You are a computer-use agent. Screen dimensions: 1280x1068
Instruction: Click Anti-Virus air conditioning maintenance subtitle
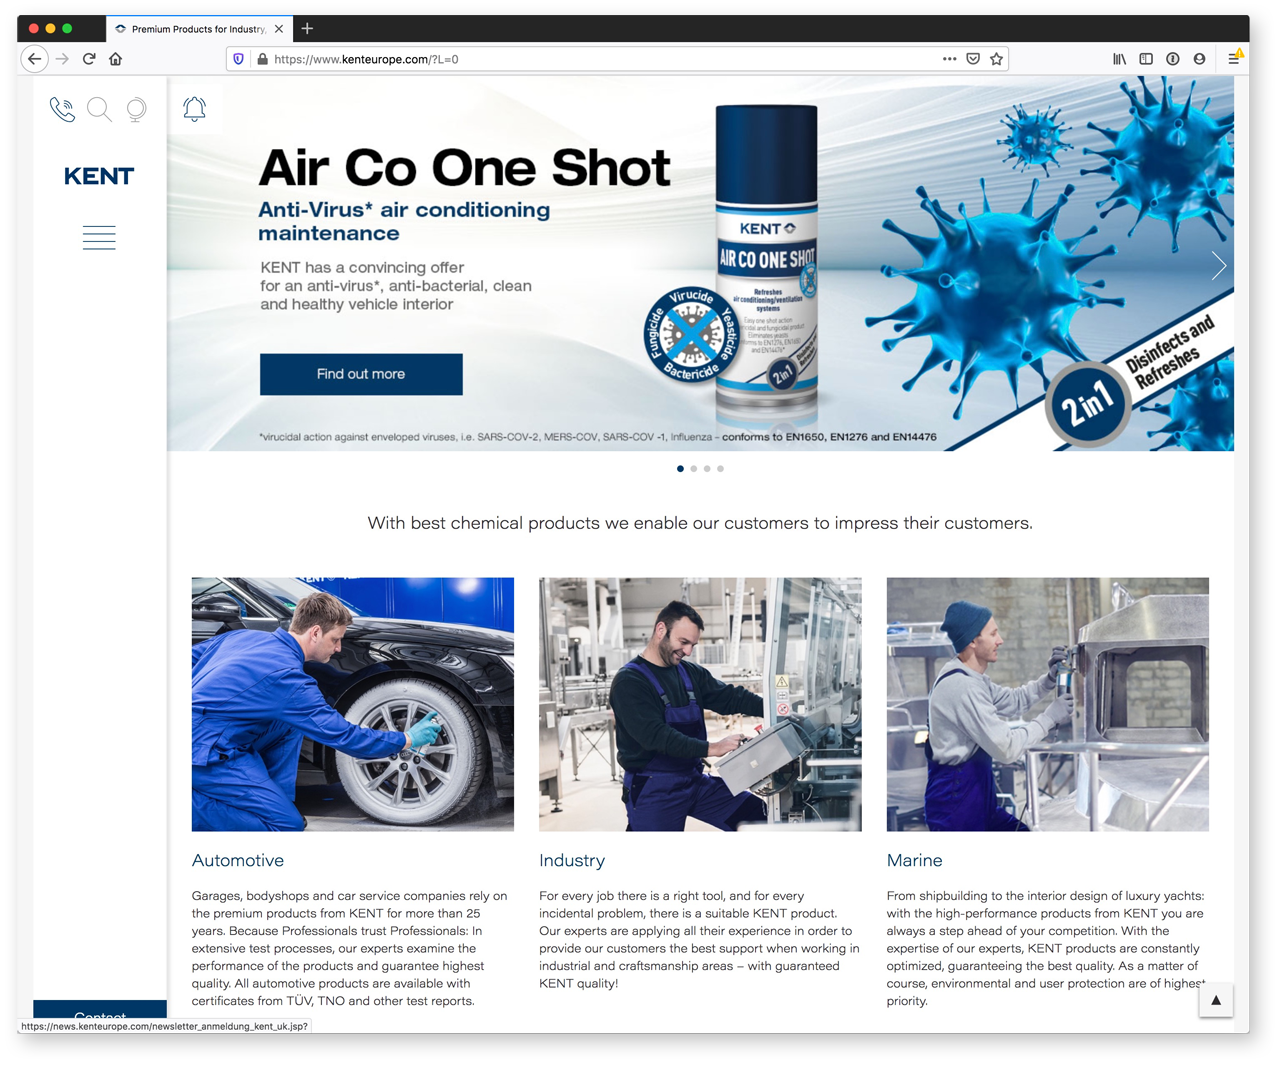coord(404,221)
